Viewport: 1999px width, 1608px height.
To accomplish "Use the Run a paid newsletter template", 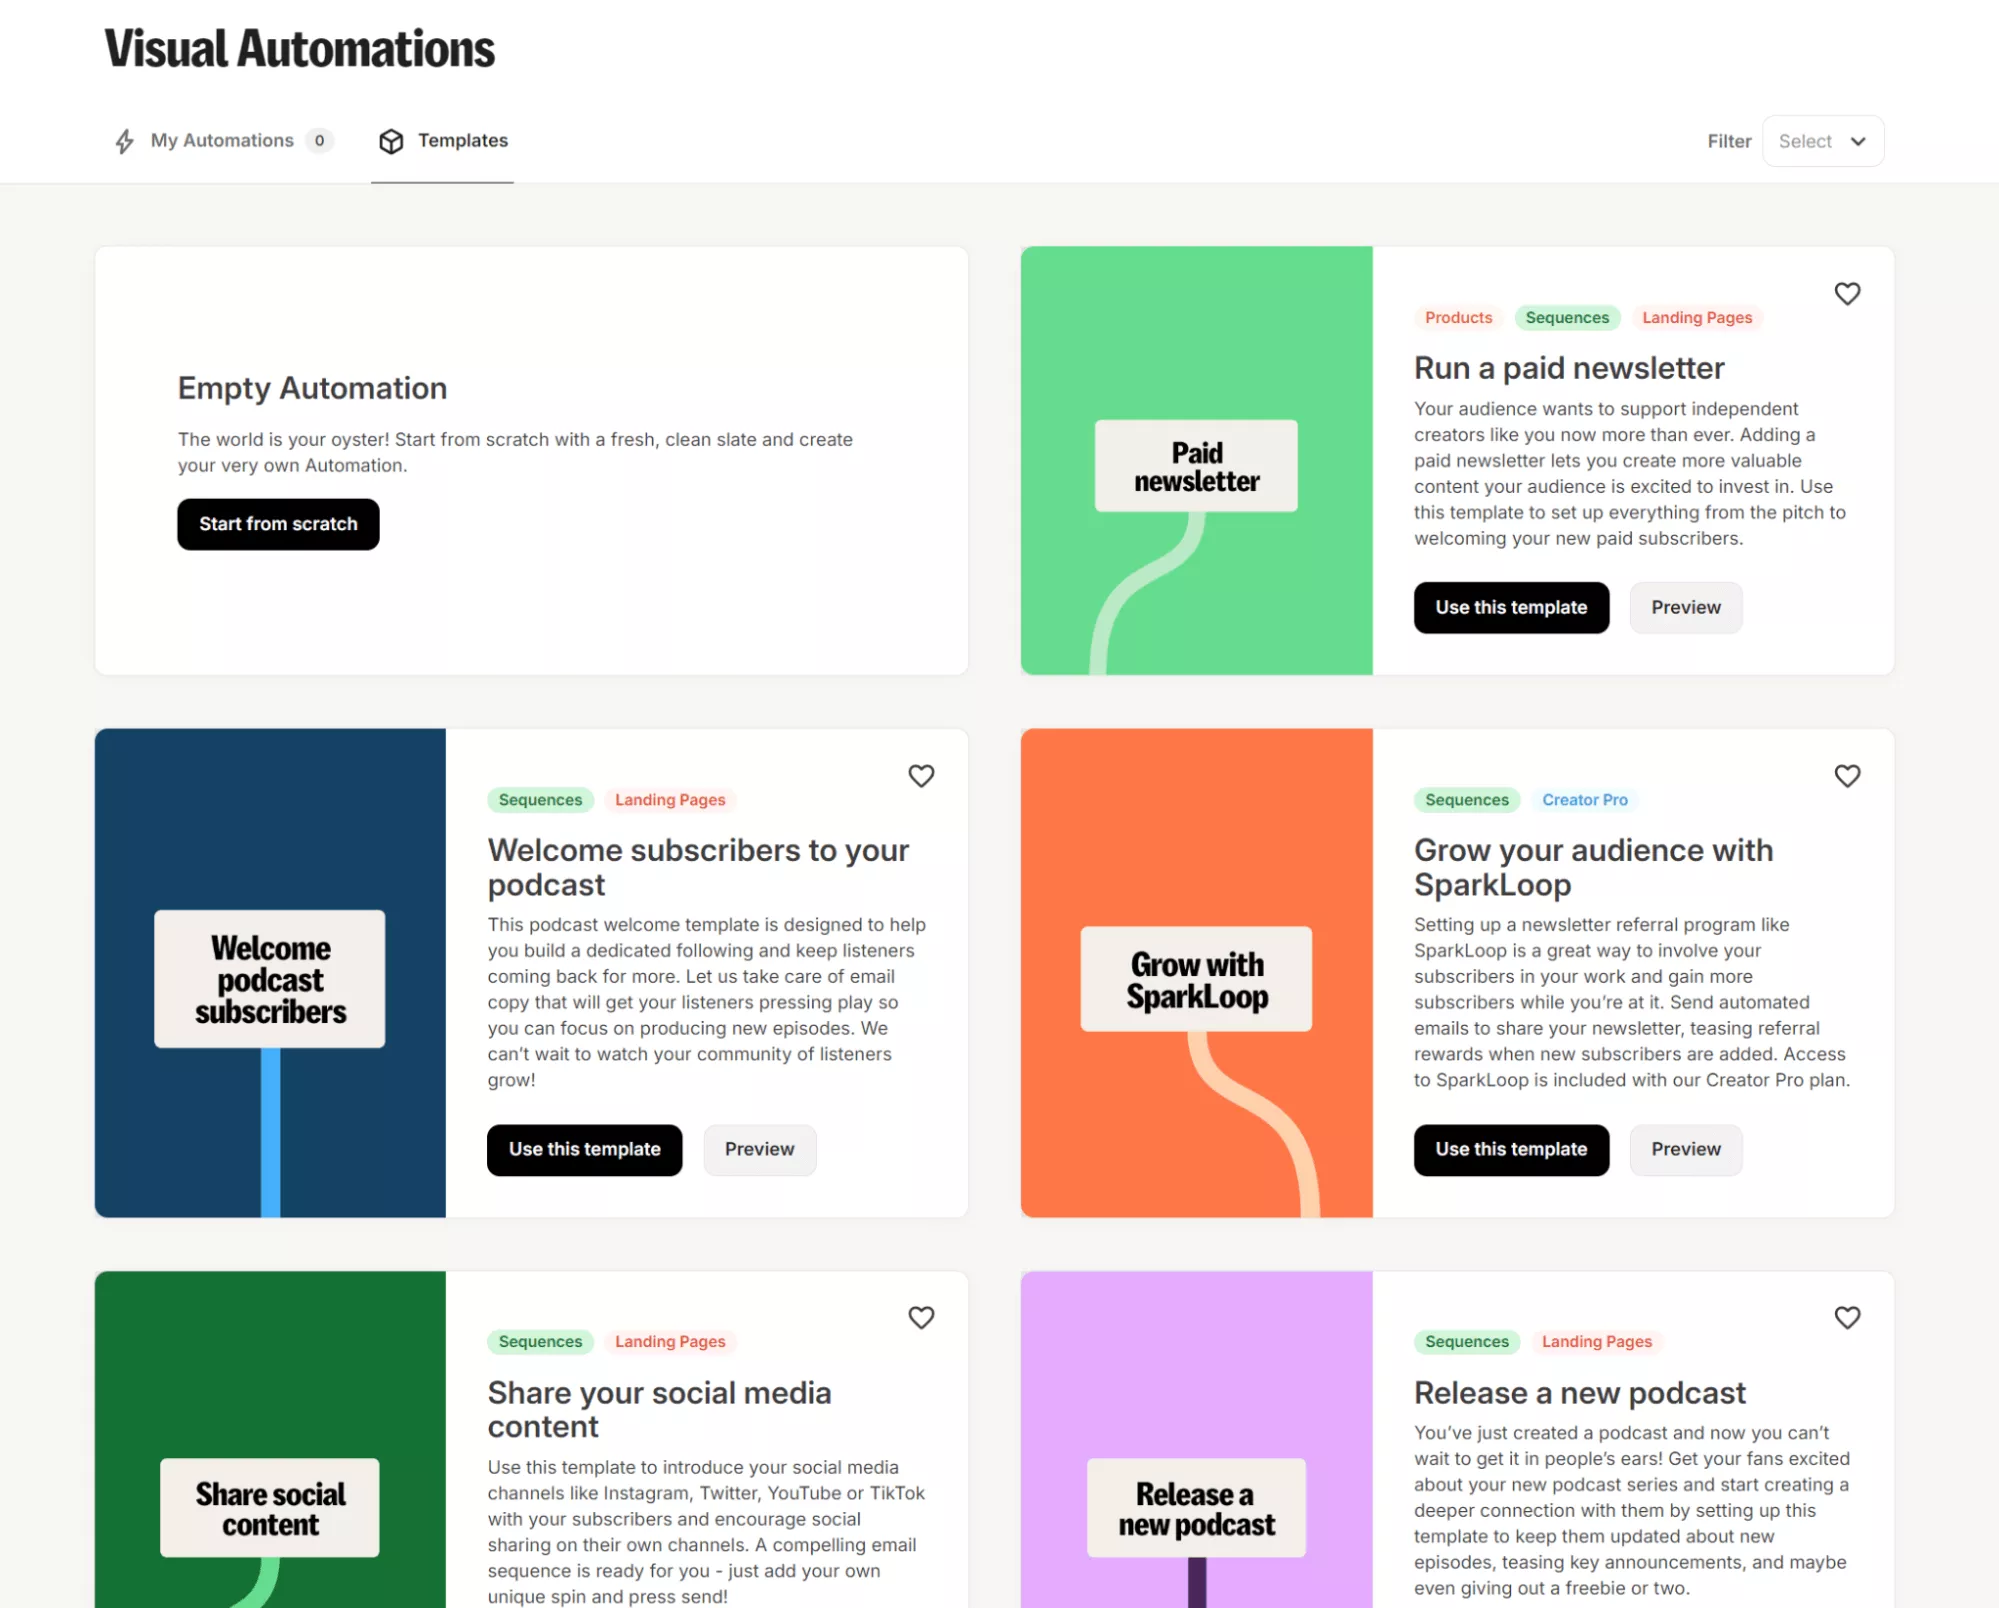I will tap(1510, 607).
